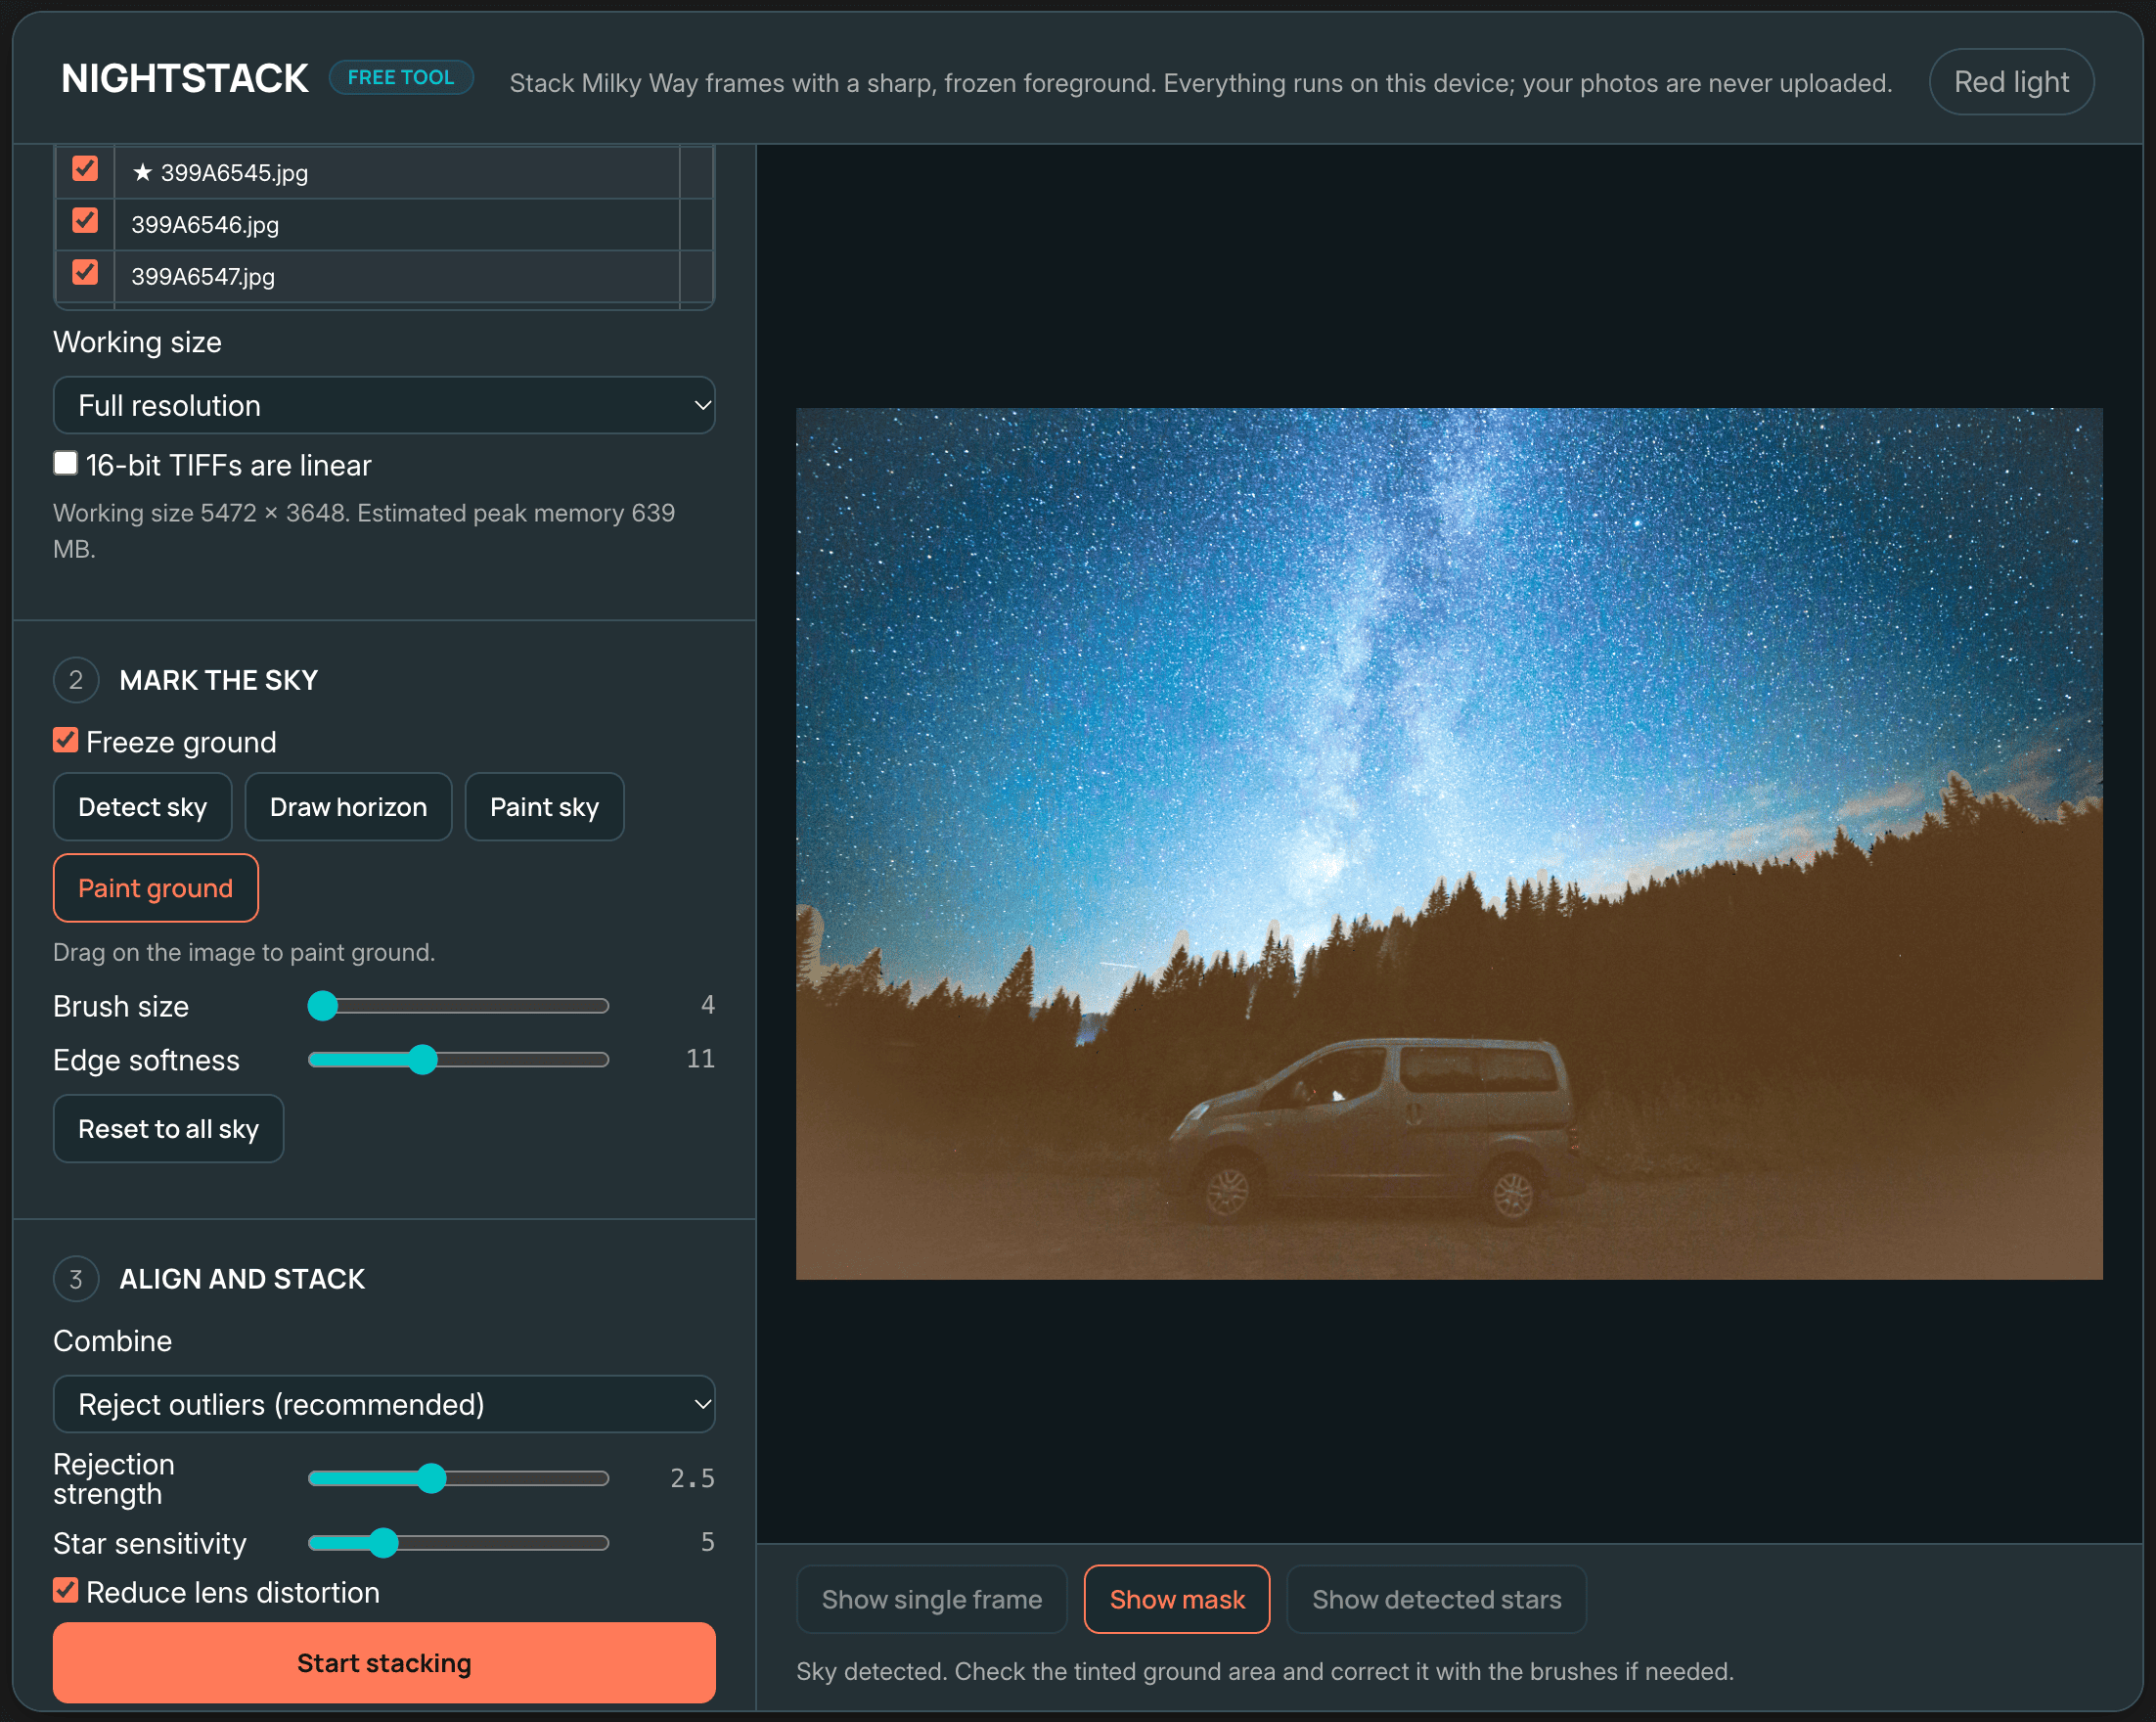Adjust the Rejection strength slider
The width and height of the screenshot is (2156, 1722).
[x=459, y=1478]
